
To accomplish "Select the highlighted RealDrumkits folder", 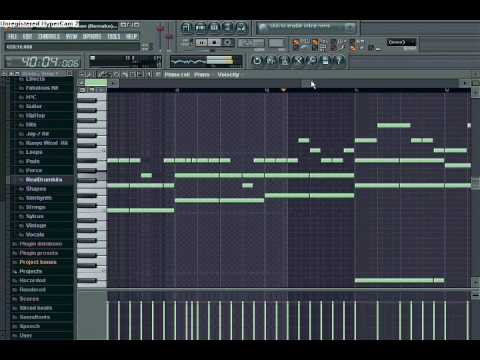I will pyautogui.click(x=44, y=180).
